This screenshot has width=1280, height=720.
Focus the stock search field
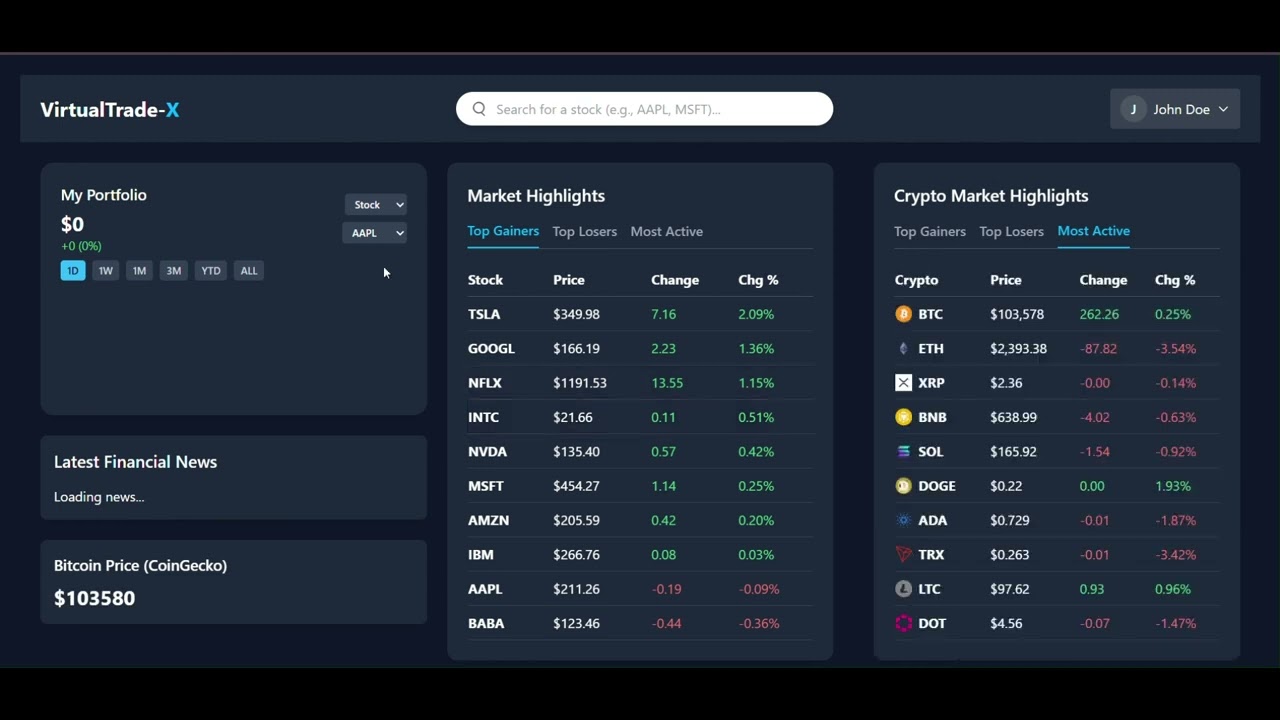[x=644, y=109]
